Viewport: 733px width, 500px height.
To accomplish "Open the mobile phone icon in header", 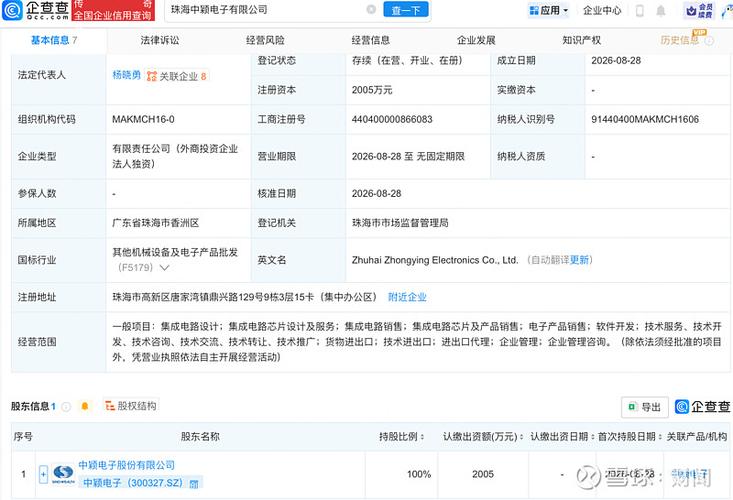I will tap(640, 10).
